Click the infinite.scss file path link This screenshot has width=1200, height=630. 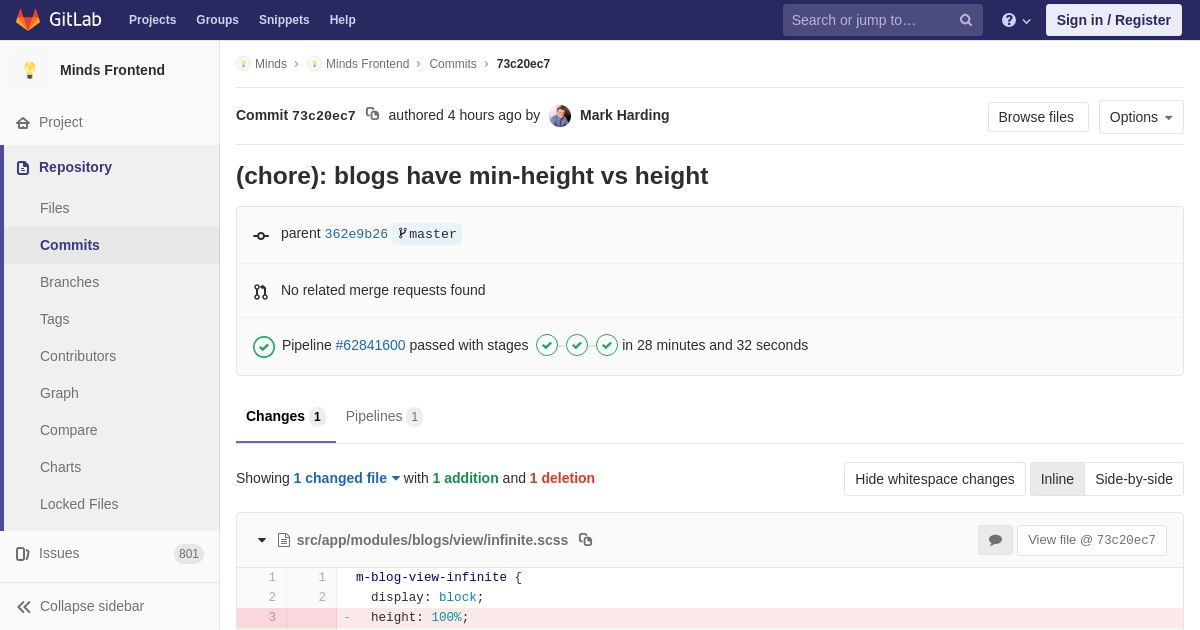(432, 540)
